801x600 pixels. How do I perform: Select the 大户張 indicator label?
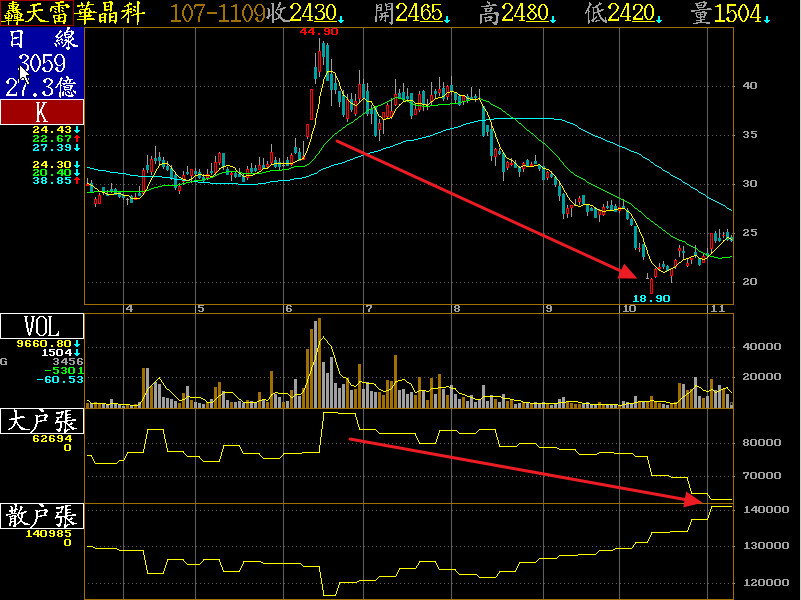pyautogui.click(x=42, y=421)
